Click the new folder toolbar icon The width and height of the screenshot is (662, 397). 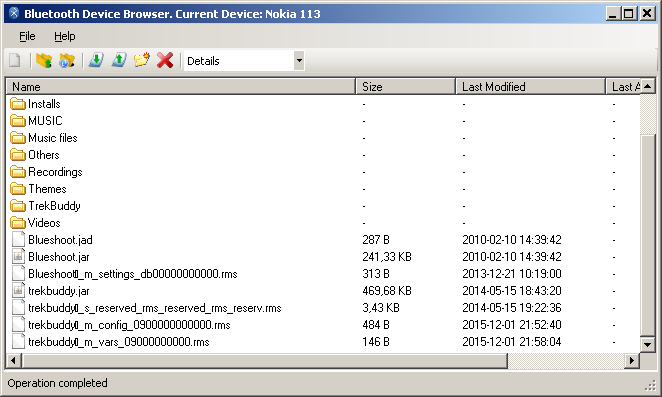pos(142,60)
